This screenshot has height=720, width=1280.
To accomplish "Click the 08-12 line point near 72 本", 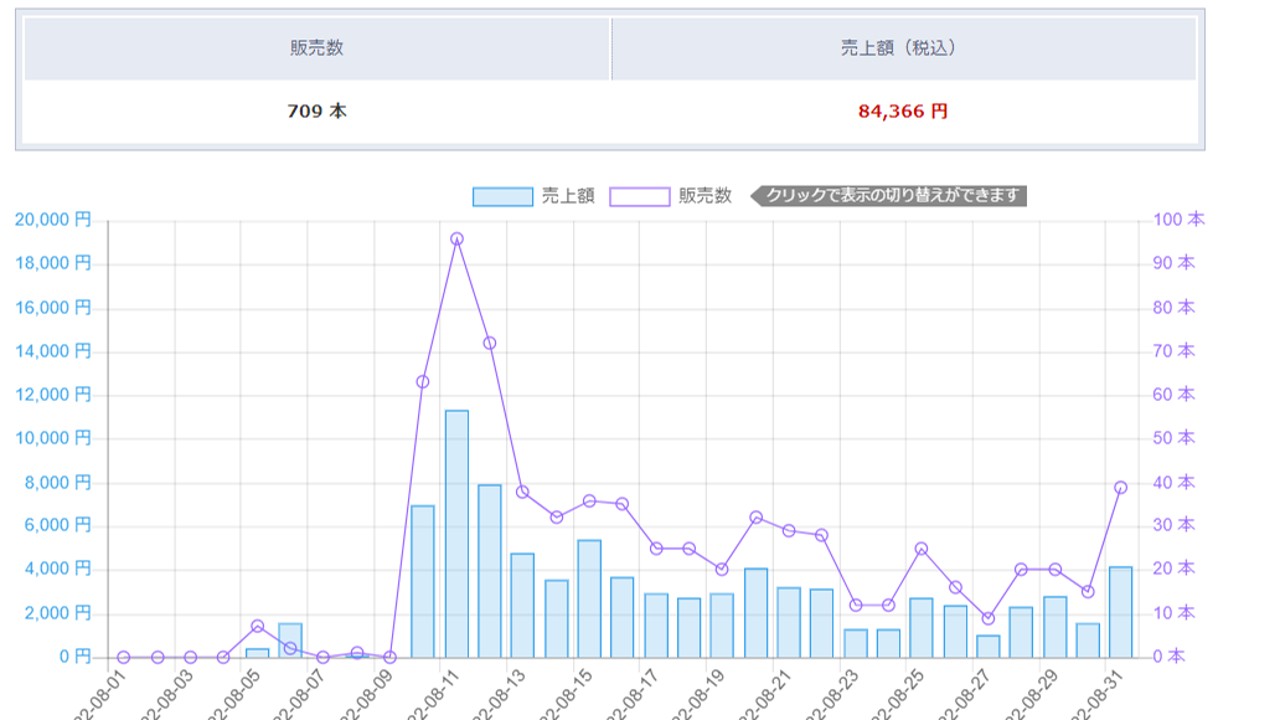I will point(490,343).
